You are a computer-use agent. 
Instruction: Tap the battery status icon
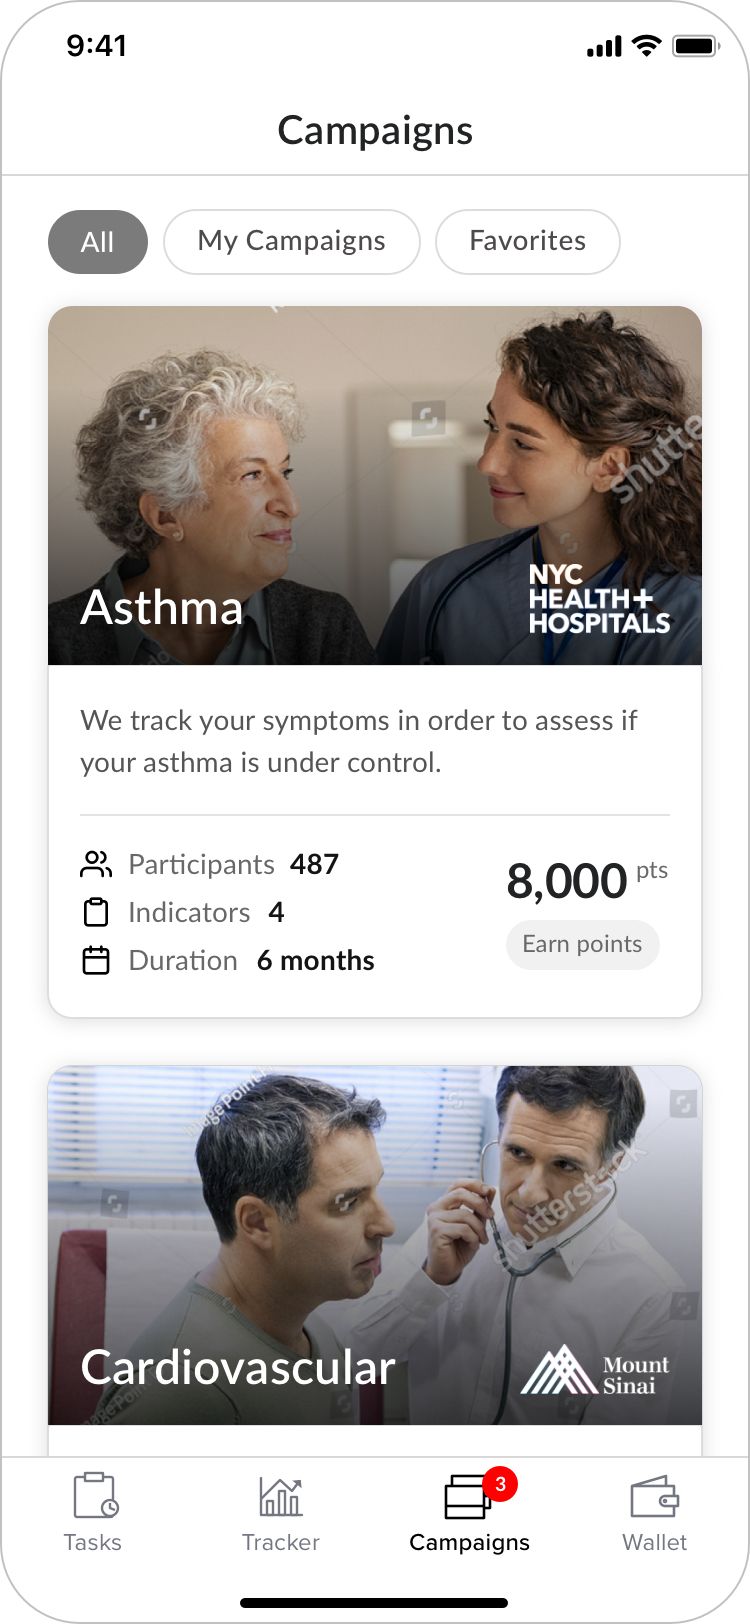tap(696, 46)
